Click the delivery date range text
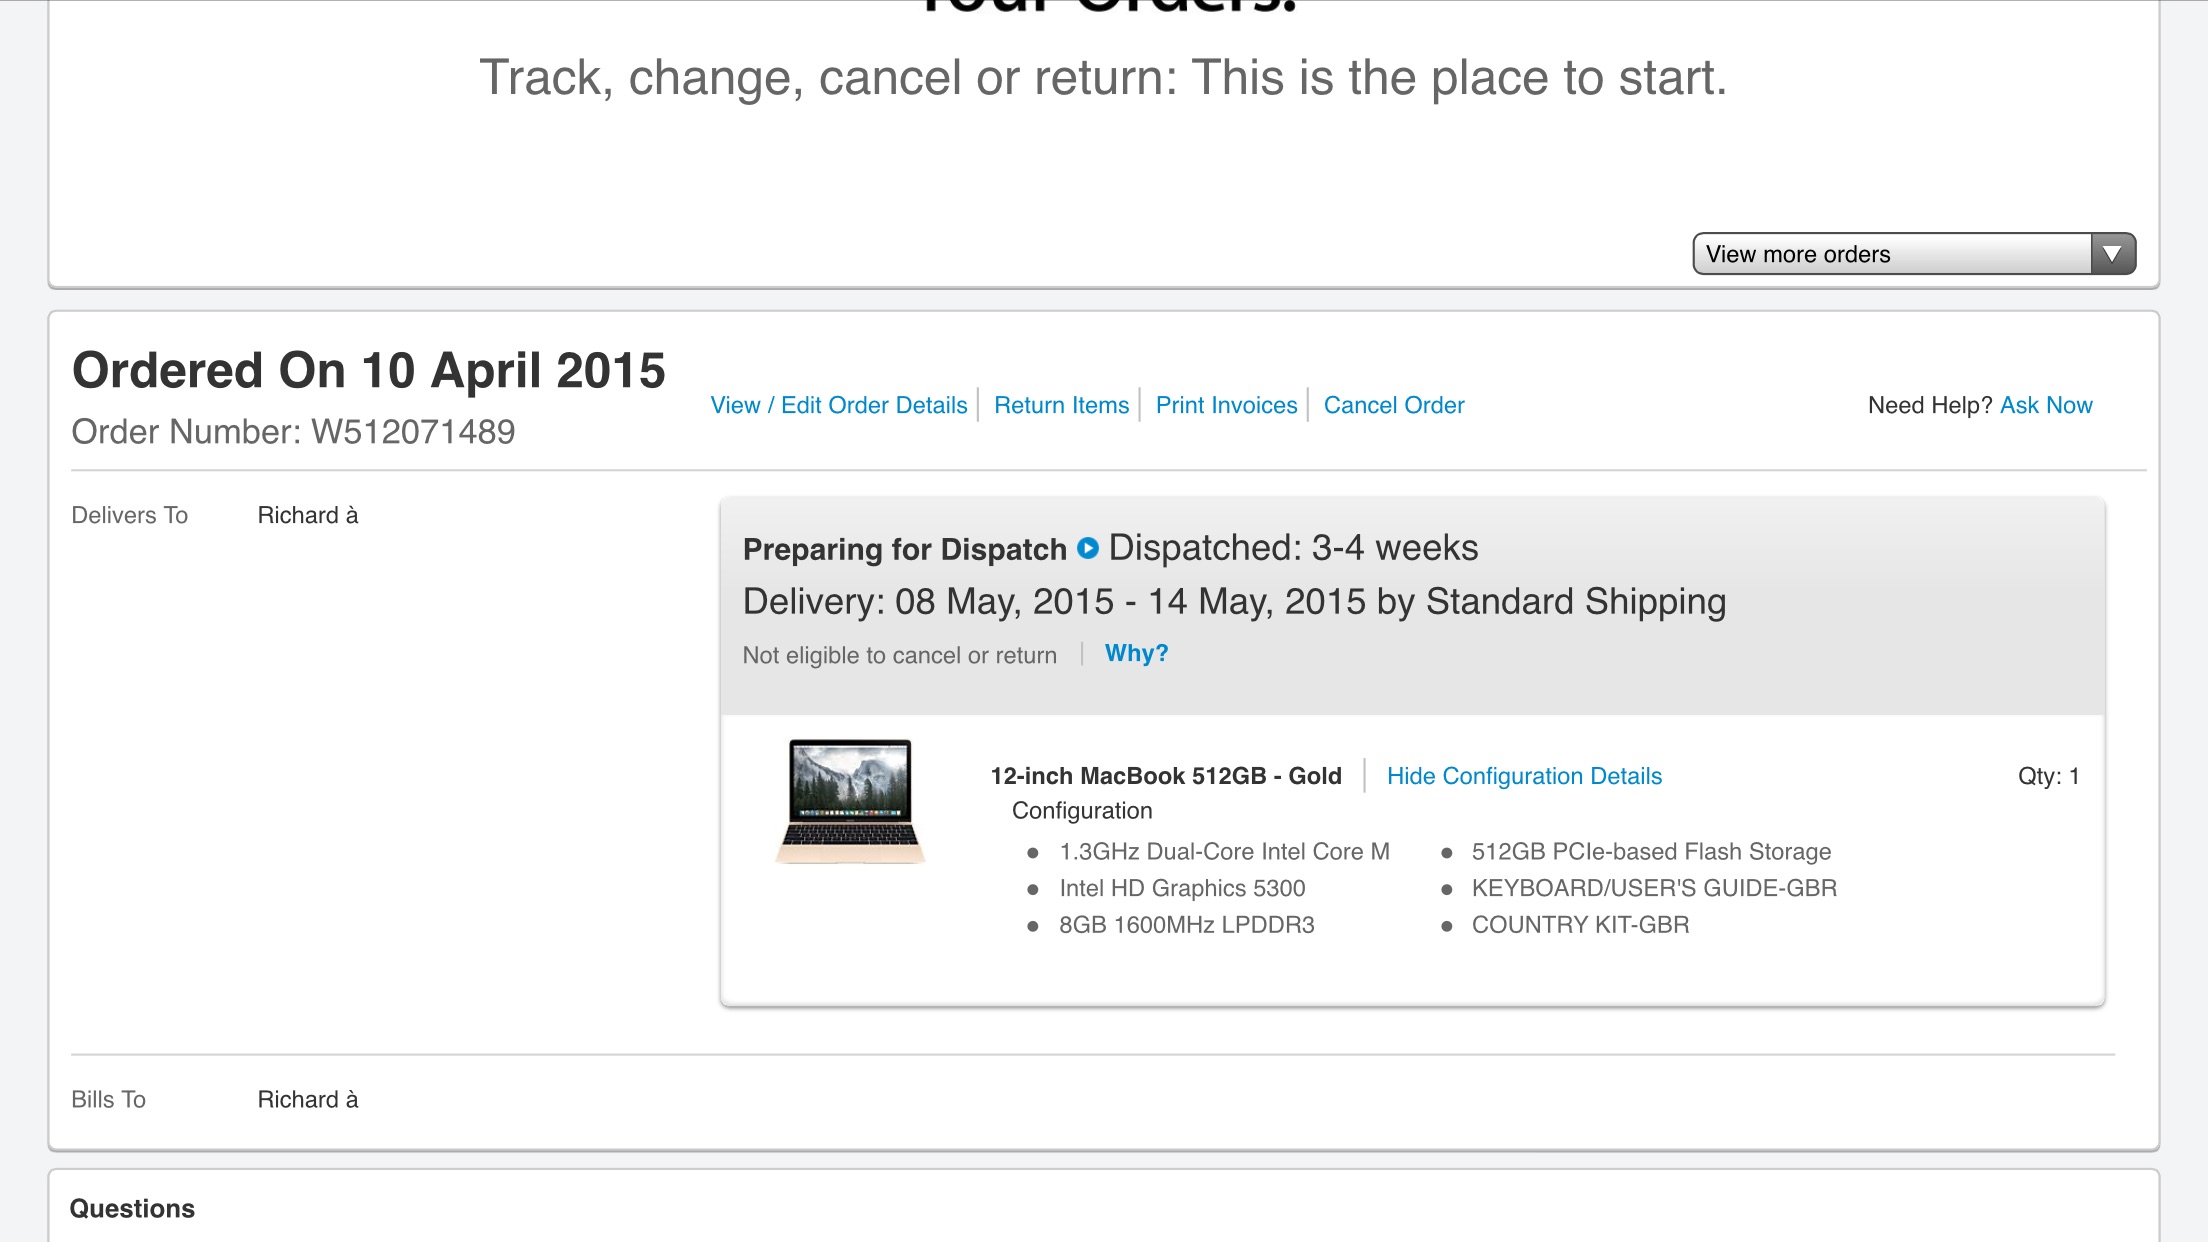The width and height of the screenshot is (2208, 1242). 1235,602
